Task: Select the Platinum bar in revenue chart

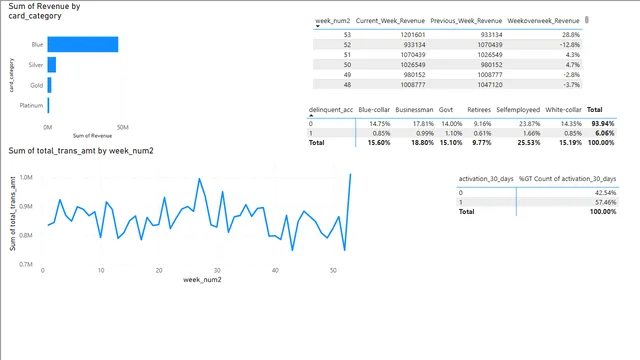Action: [x=49, y=105]
